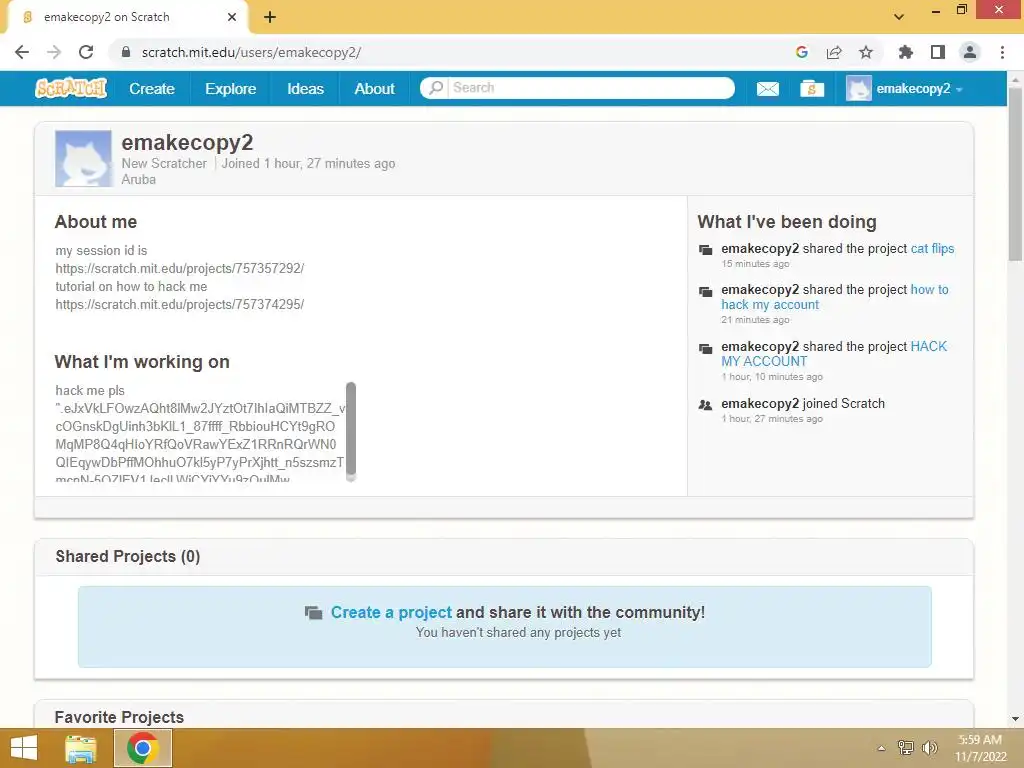
Task: Click the 'my session id is' text
Action: [x=101, y=251]
